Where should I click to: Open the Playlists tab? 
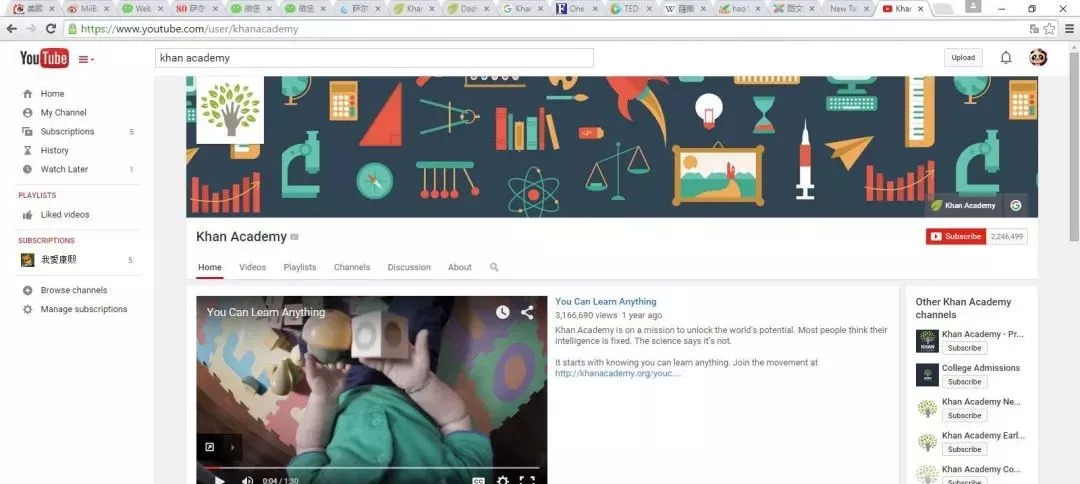click(300, 267)
